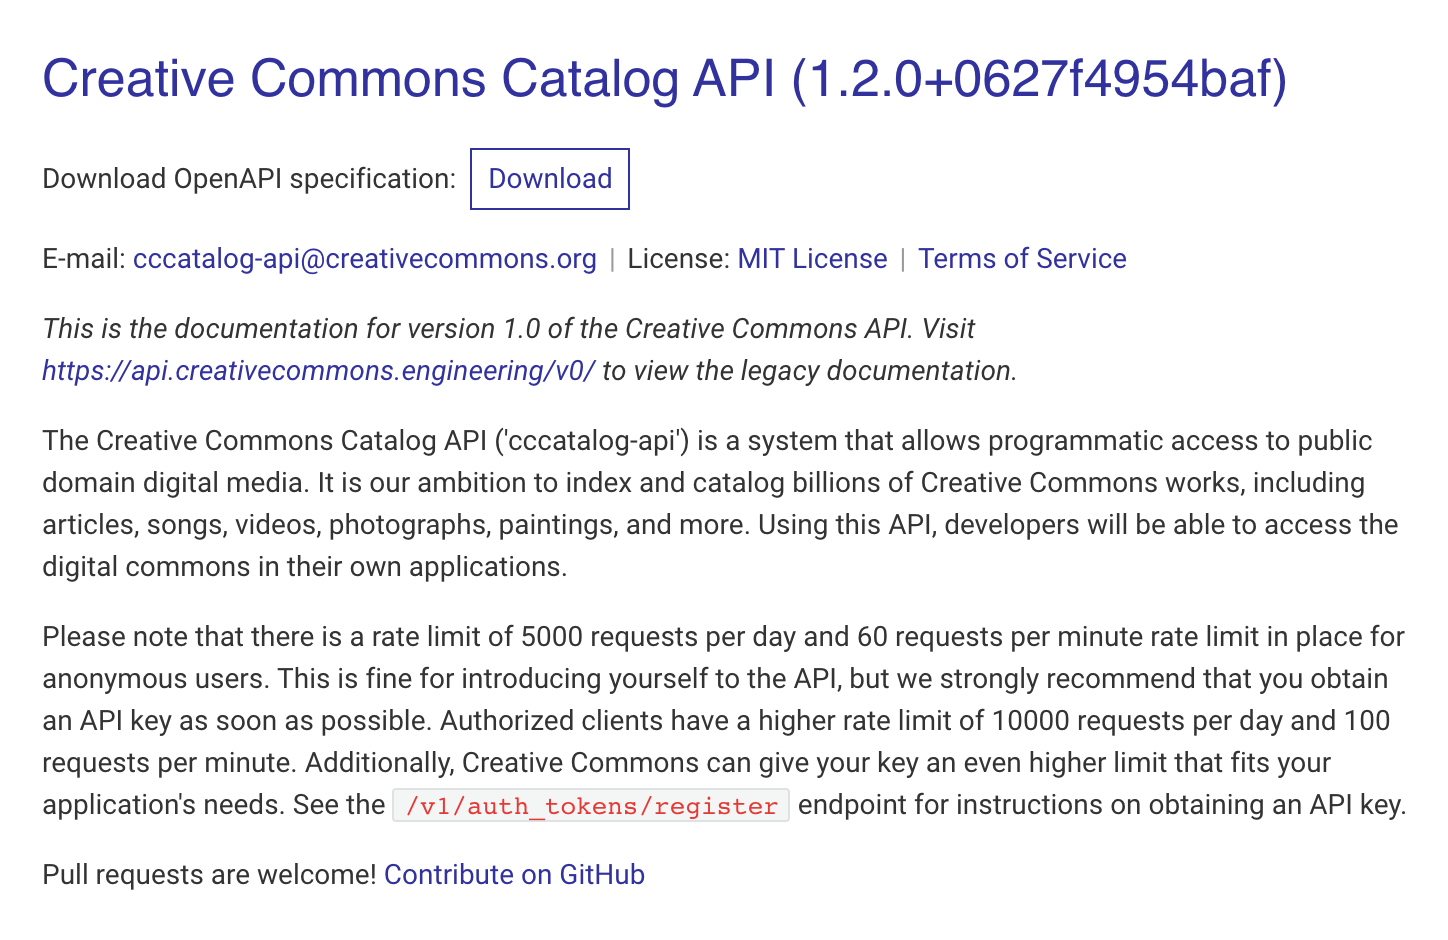Visit the api.creativecommons.engineering/v0/ legacy docs link

318,371
